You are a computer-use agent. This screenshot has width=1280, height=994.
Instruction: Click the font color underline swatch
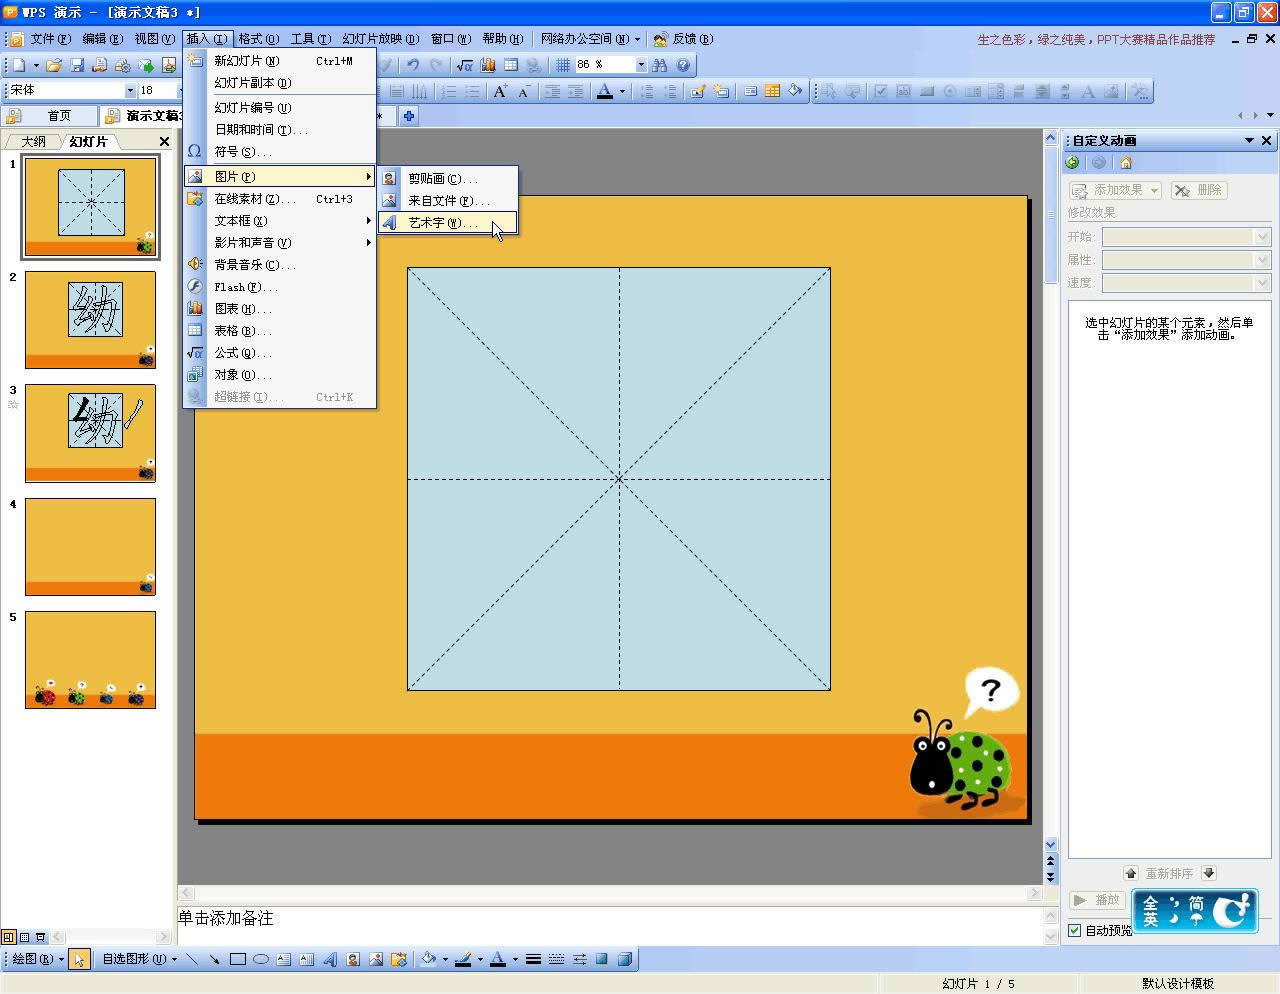point(604,91)
